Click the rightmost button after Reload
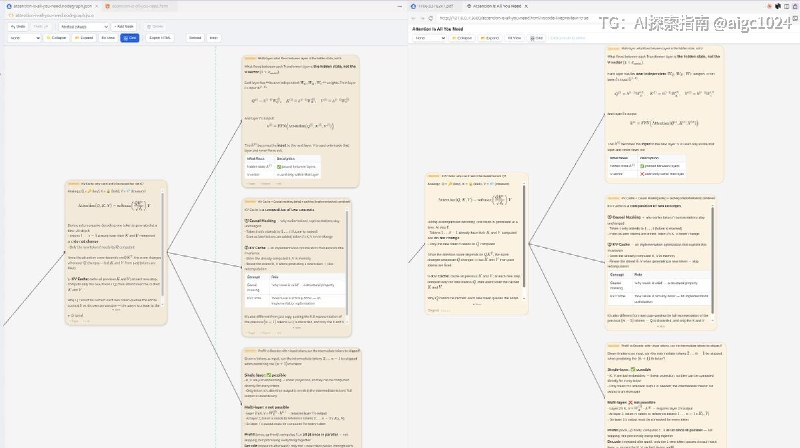 214,38
